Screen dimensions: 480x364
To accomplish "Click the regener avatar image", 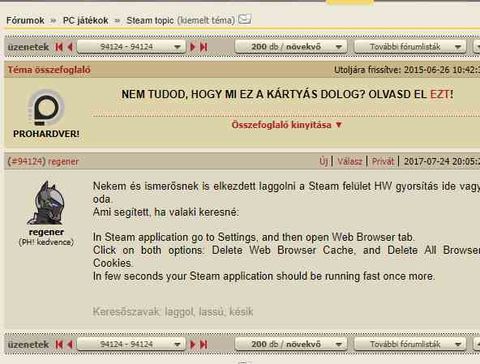I will [x=46, y=203].
